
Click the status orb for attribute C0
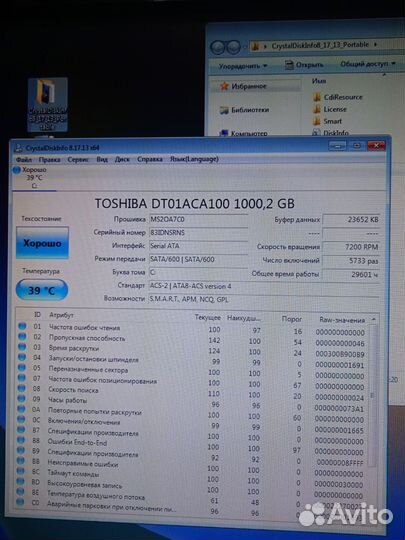[20, 502]
